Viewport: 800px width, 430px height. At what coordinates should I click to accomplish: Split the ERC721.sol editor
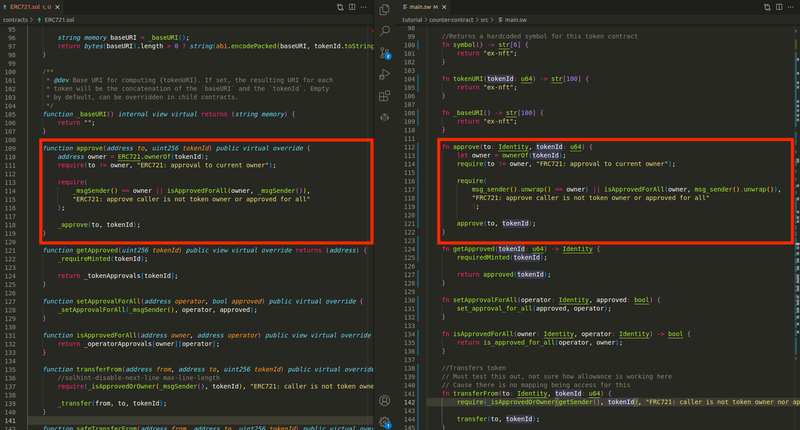pyautogui.click(x=352, y=7)
